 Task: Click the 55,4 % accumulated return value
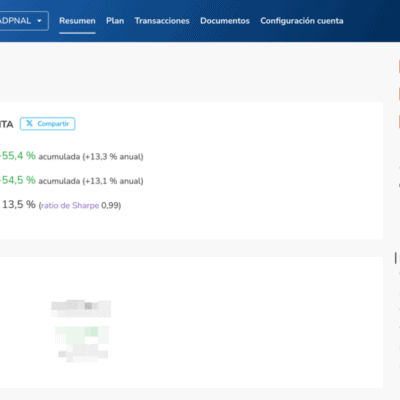click(18, 156)
